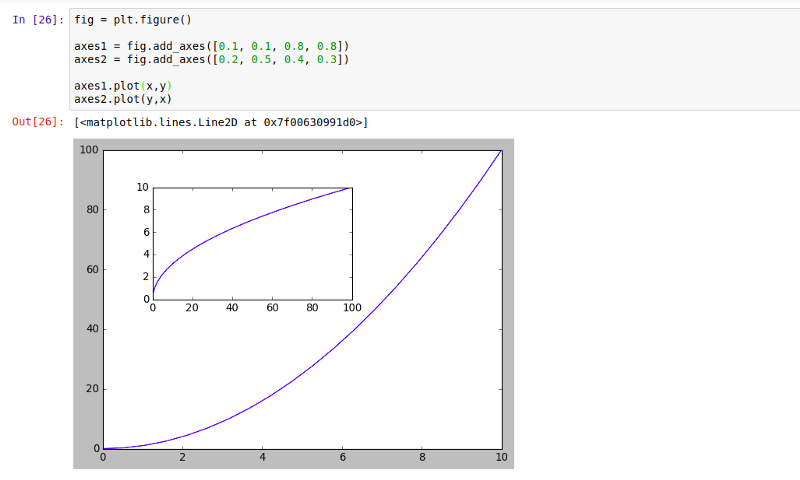Viewport: 800px width, 480px height.
Task: Click the inset plot's '10' y-axis label
Action: tap(142, 187)
